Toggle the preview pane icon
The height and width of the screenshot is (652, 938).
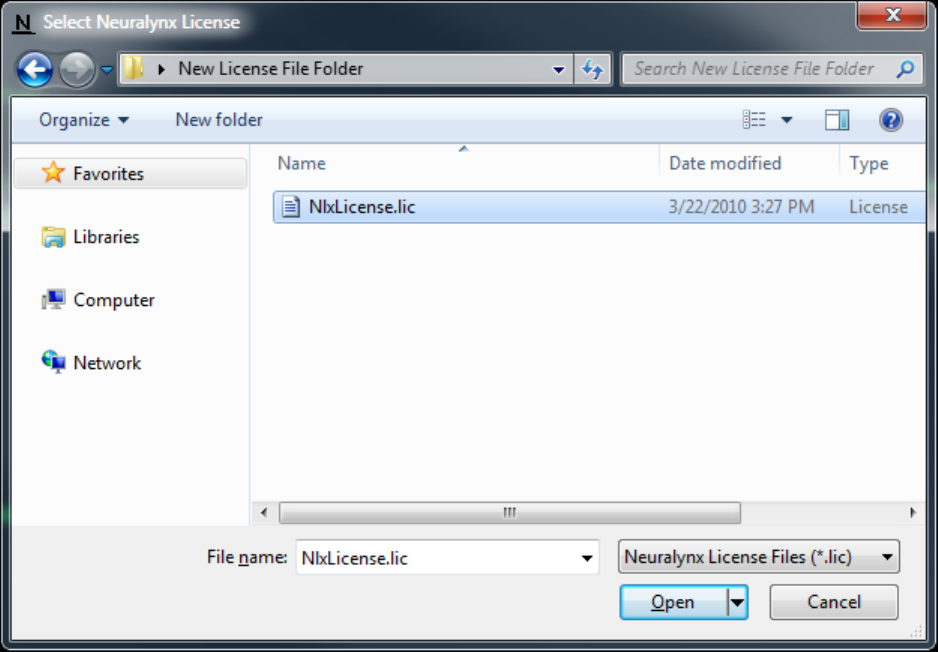(x=837, y=120)
